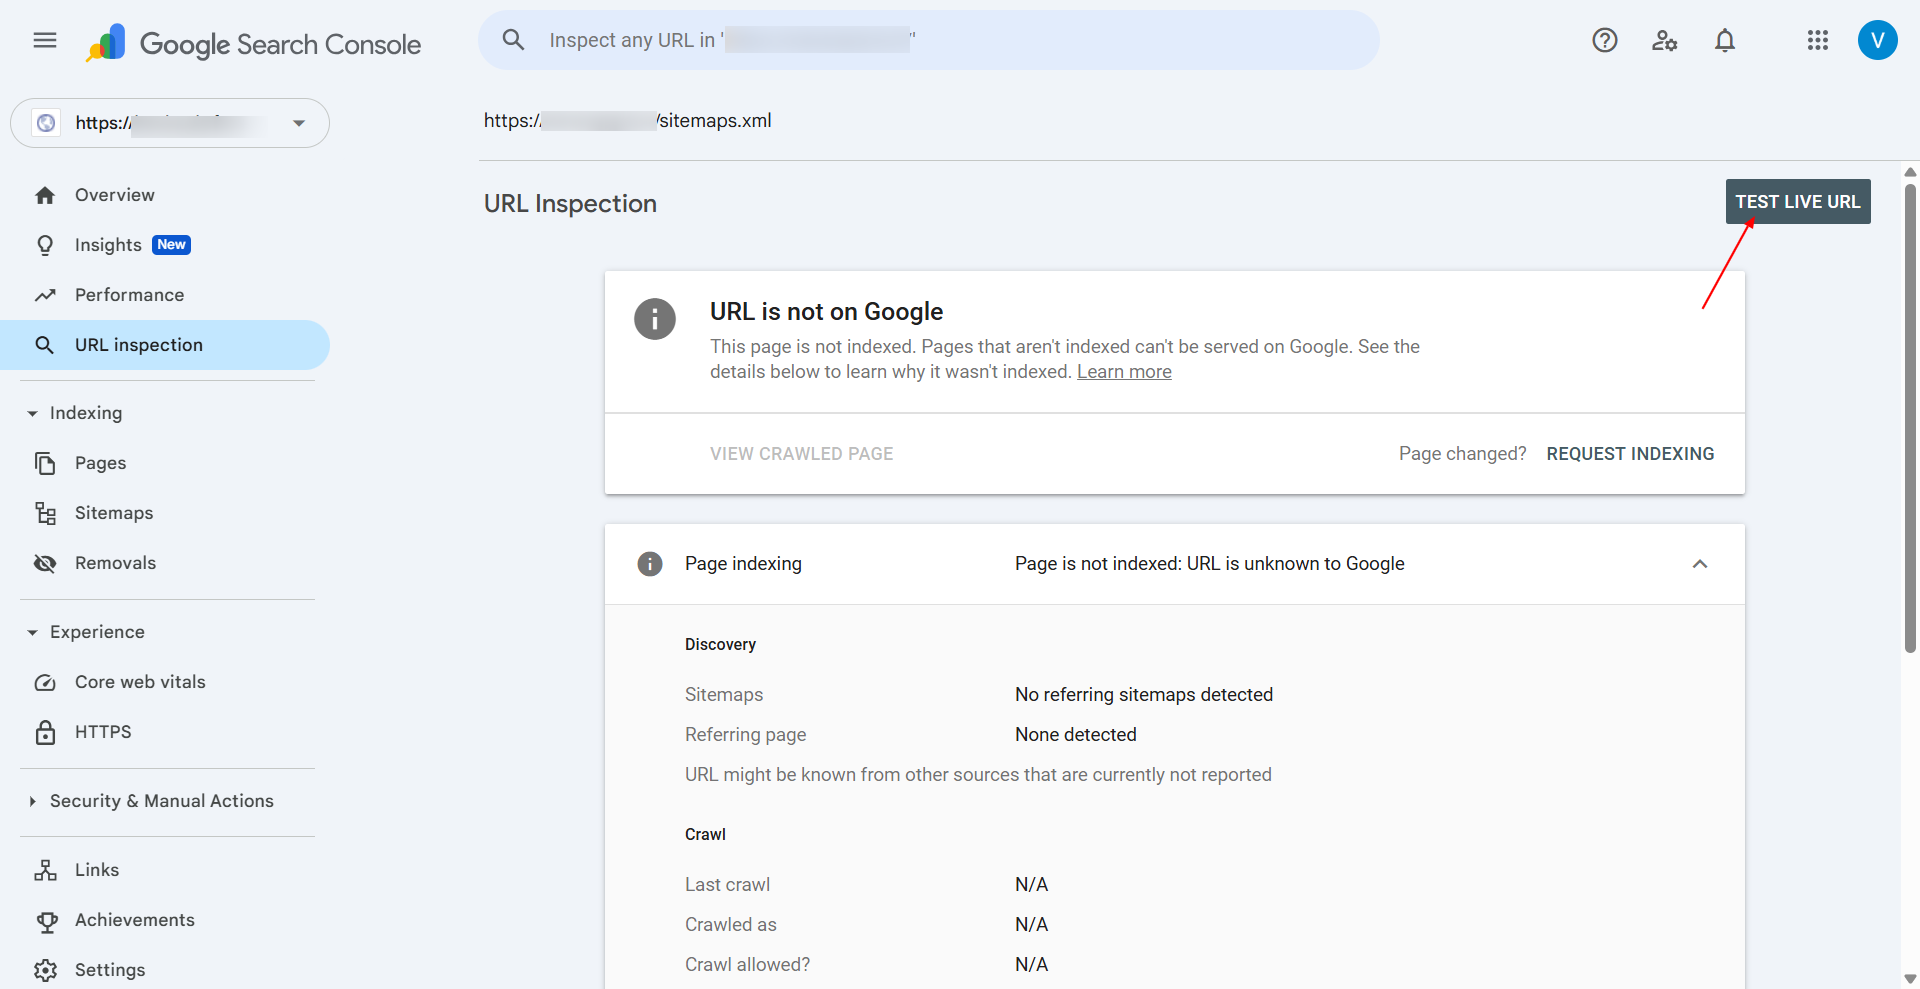1920x989 pixels.
Task: Collapse the Page indexing panel chevron
Action: point(1699,564)
